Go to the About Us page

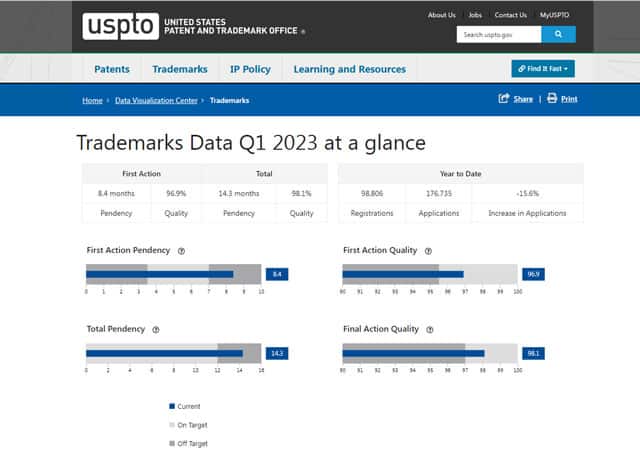pos(441,15)
